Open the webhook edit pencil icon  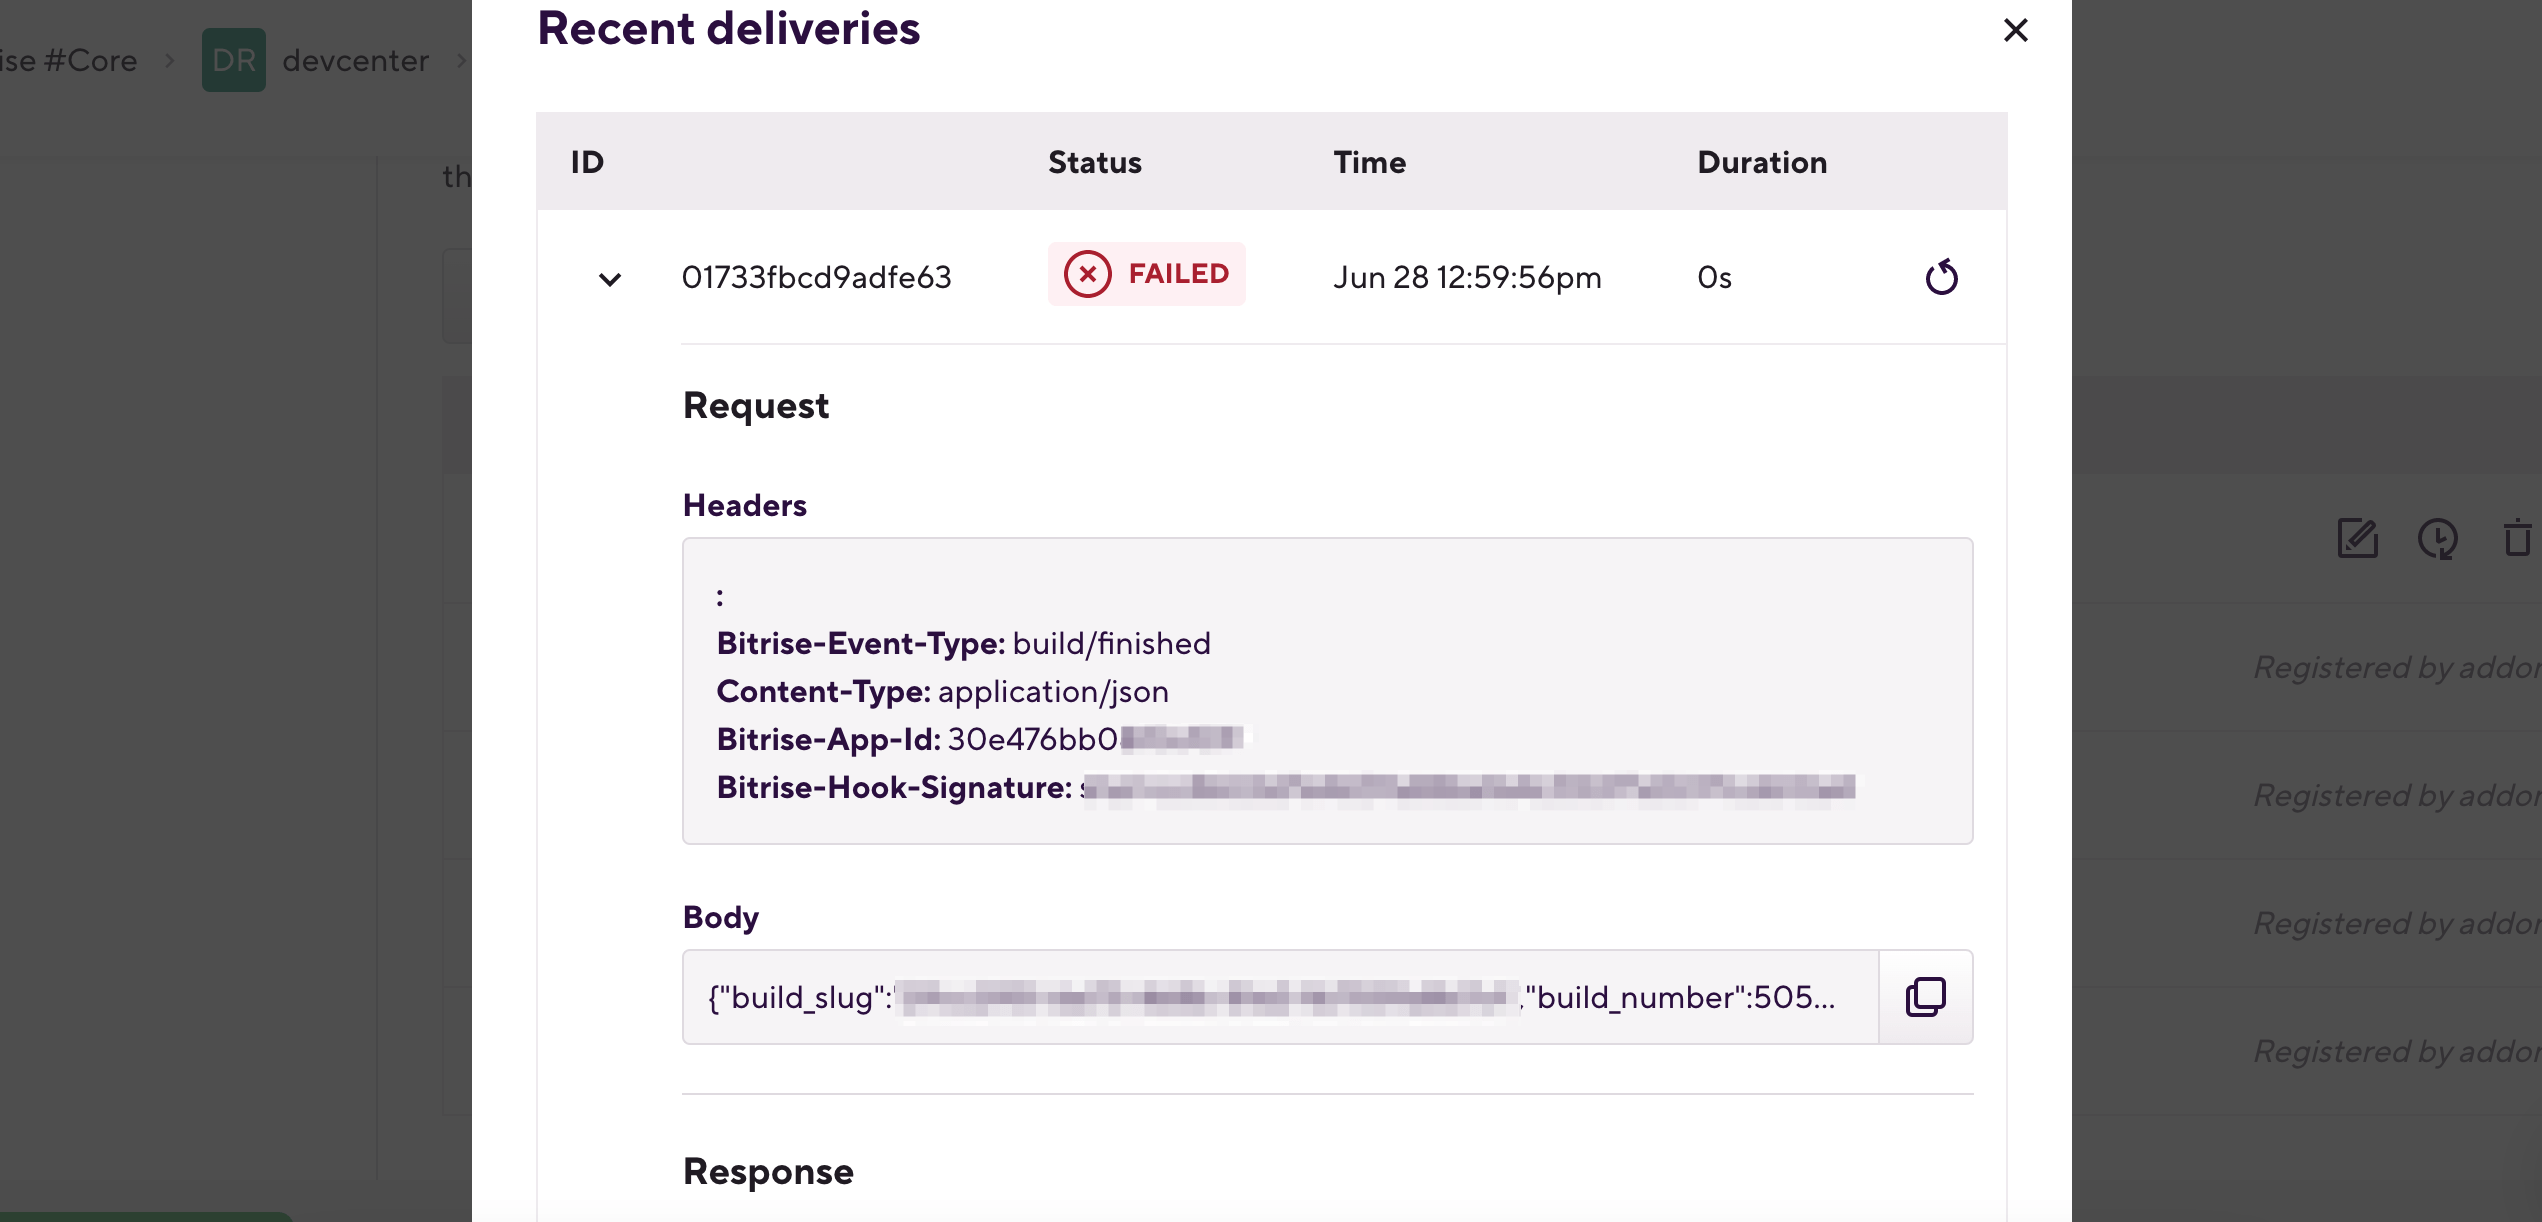2358,540
